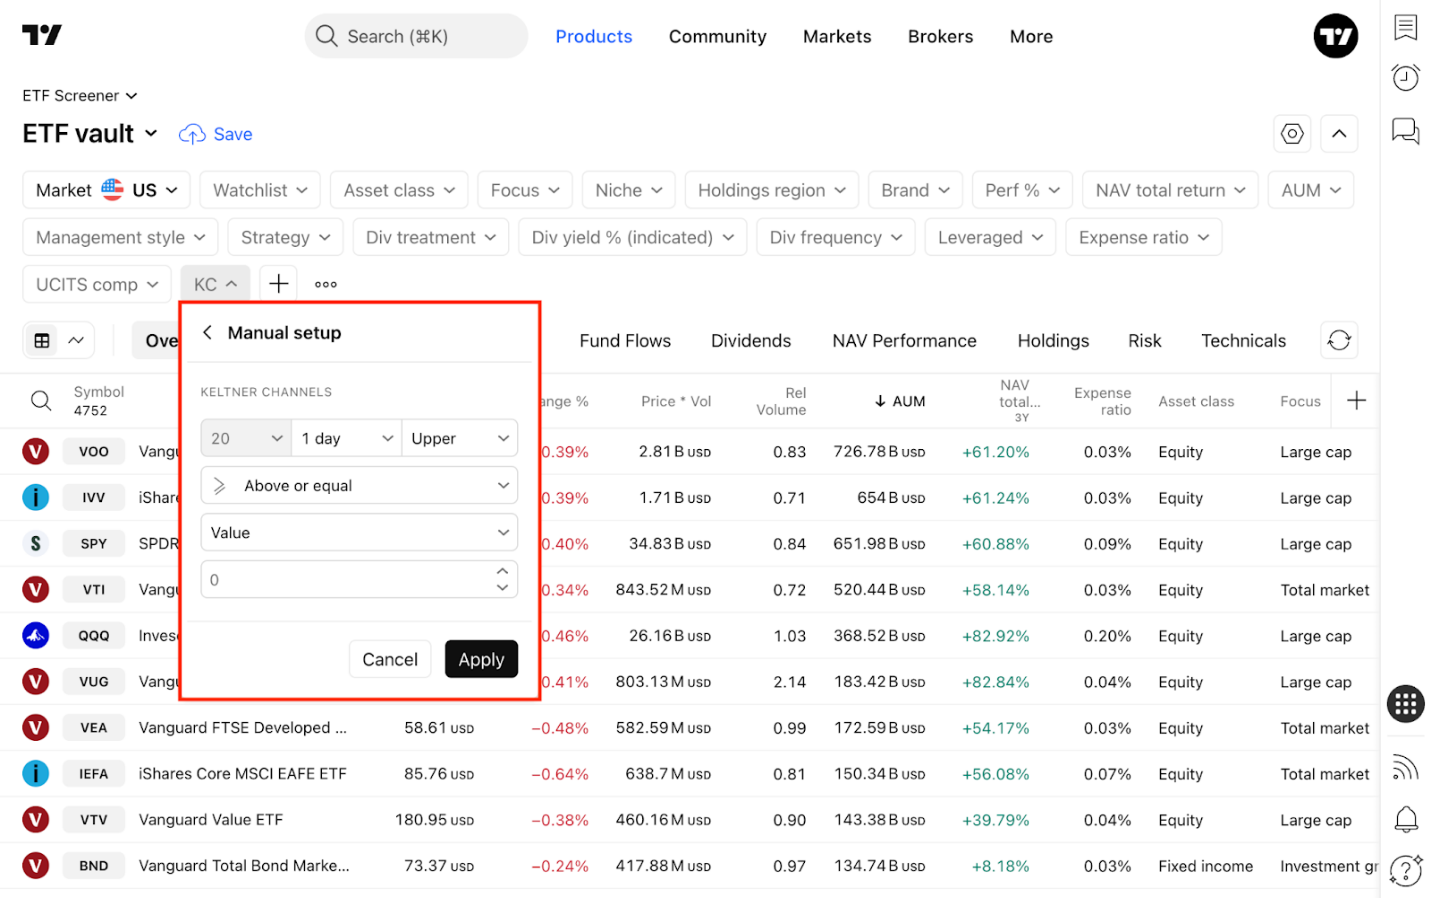Open the alerts clock icon
Image resolution: width=1431 pixels, height=898 pixels.
point(1405,78)
